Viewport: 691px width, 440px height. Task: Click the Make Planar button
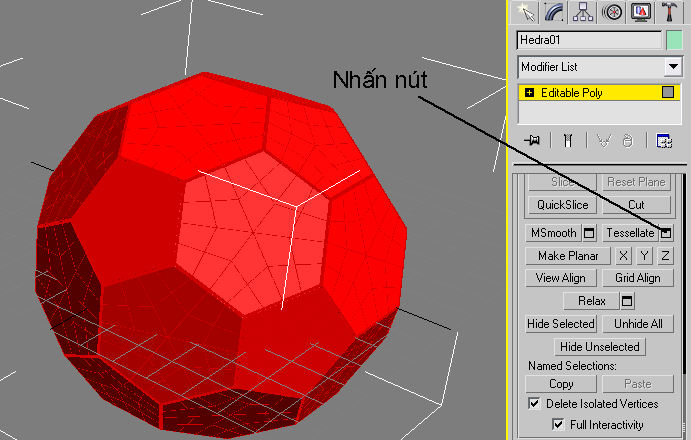pyautogui.click(x=568, y=256)
